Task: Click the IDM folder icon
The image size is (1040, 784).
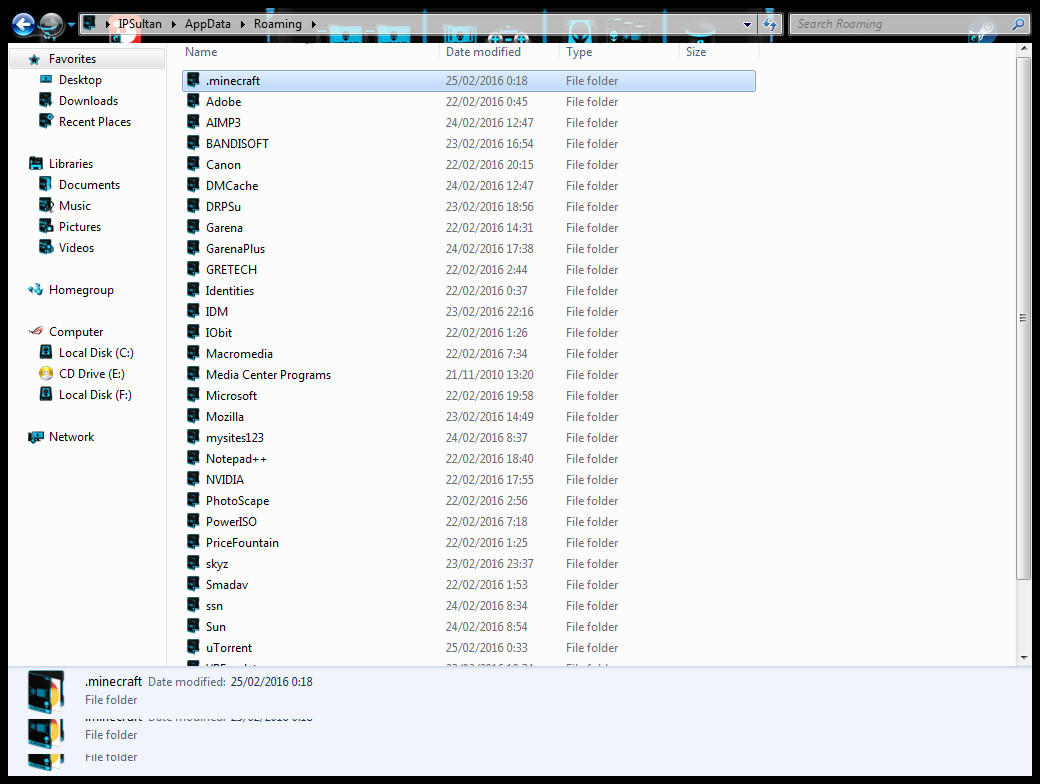Action: coord(193,311)
